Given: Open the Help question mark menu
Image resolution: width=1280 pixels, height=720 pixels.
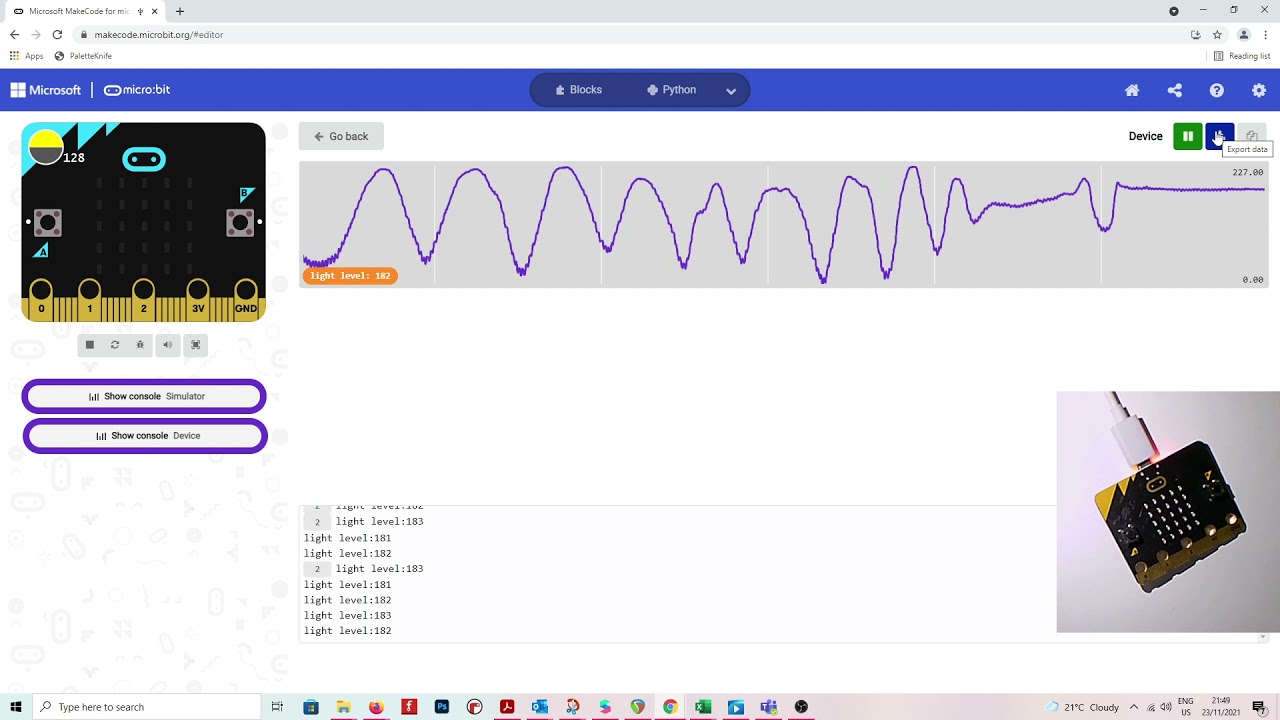Looking at the screenshot, I should click(x=1217, y=90).
